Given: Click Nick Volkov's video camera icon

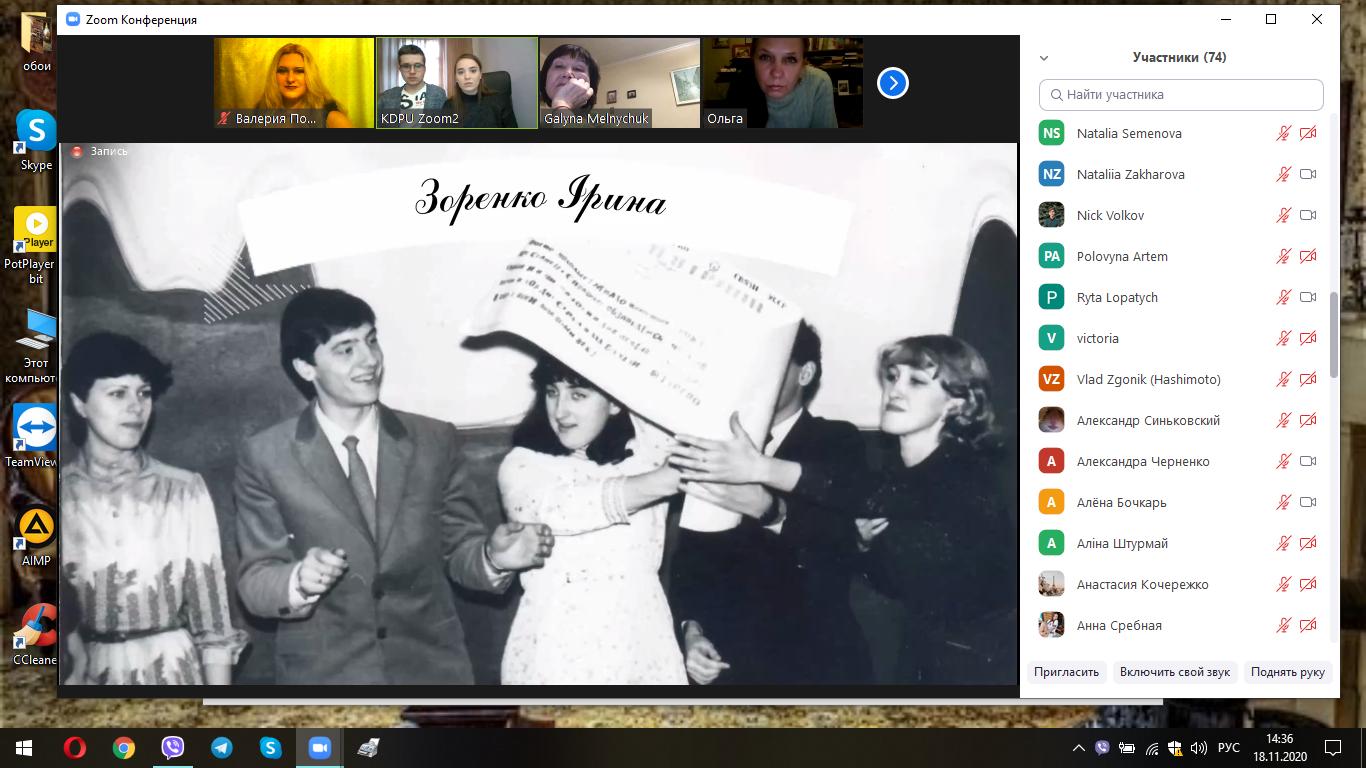Looking at the screenshot, I should pos(1307,215).
